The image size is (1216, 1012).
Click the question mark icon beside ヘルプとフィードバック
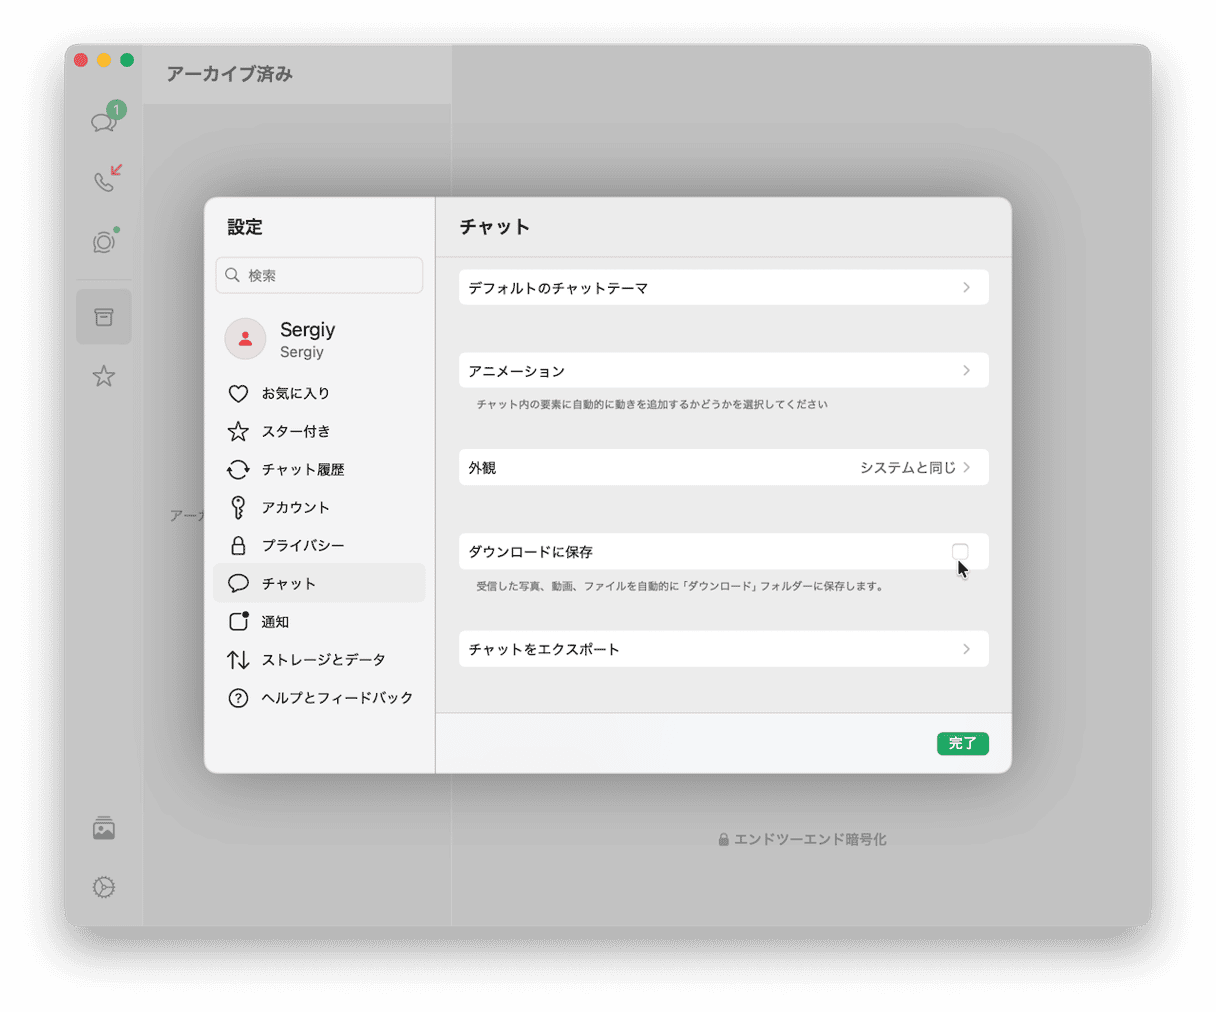tap(238, 697)
